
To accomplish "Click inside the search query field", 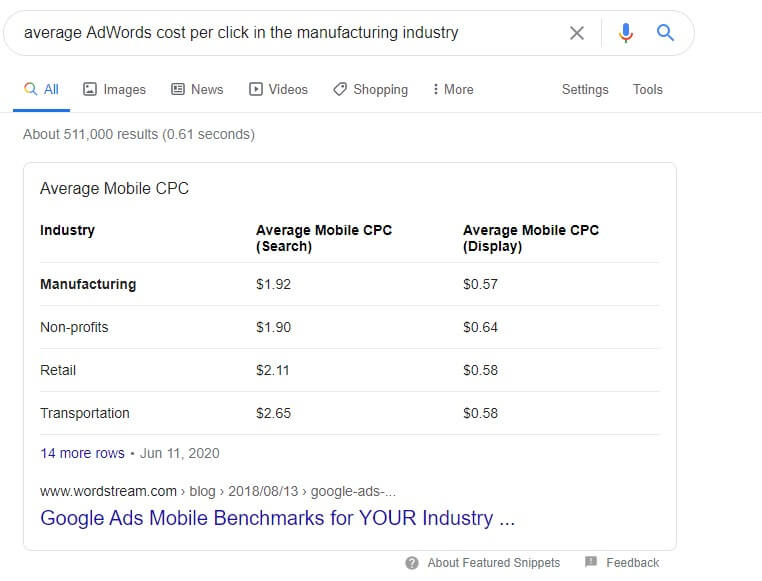I will point(292,33).
